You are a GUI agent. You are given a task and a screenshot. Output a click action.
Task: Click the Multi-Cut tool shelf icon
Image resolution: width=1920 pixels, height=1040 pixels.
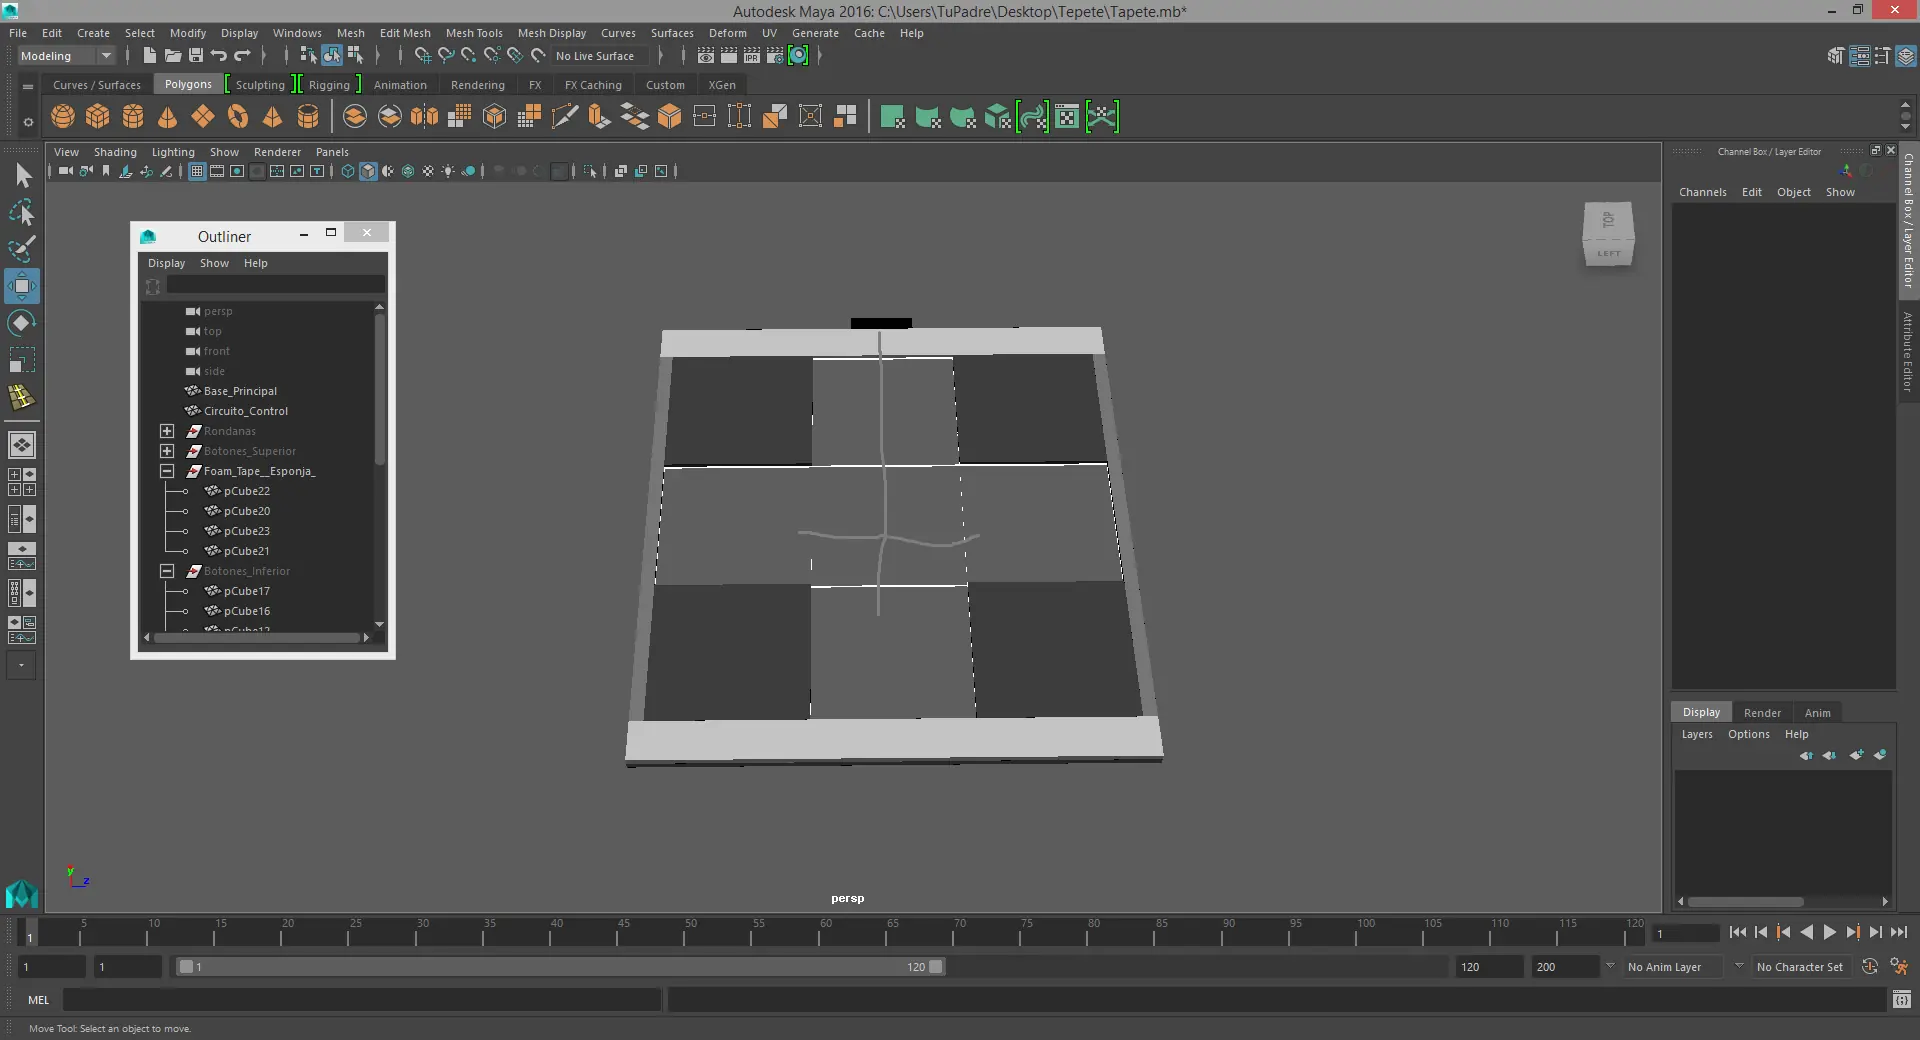pyautogui.click(x=564, y=117)
